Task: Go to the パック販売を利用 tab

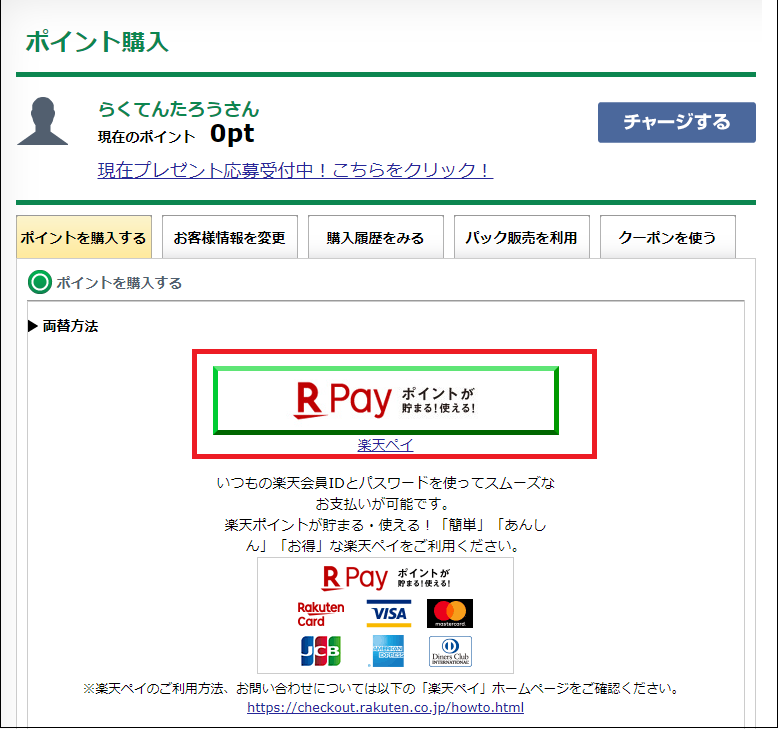Action: click(522, 237)
